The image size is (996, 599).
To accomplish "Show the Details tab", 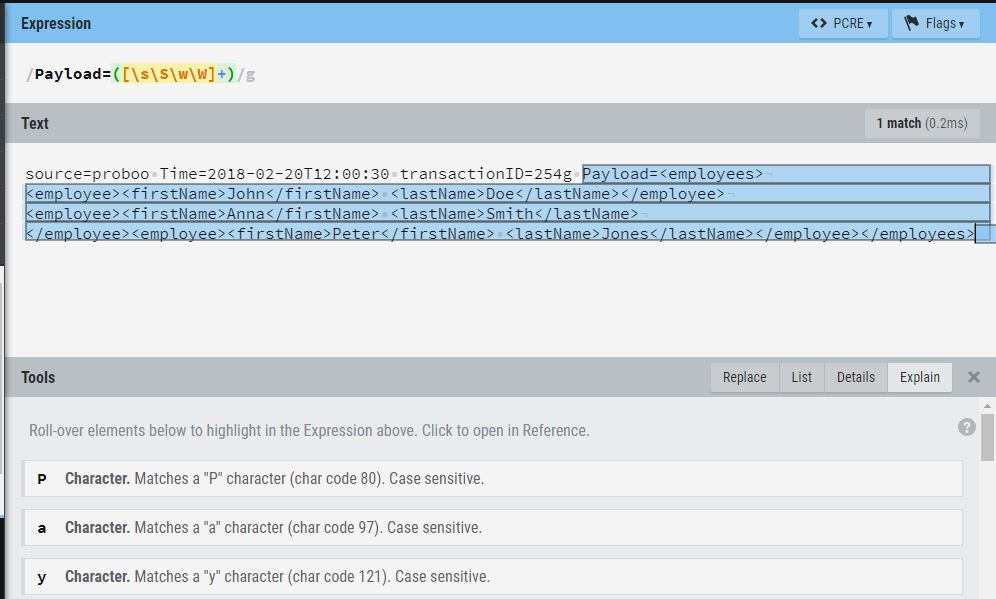I will point(855,377).
